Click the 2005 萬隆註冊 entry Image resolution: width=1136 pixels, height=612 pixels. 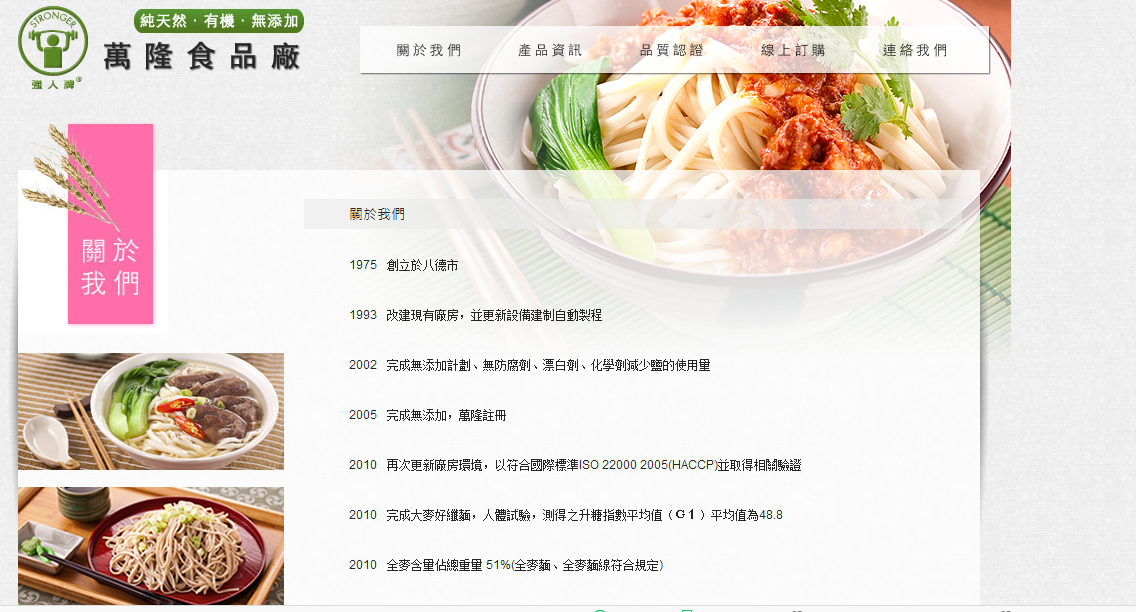pos(427,415)
